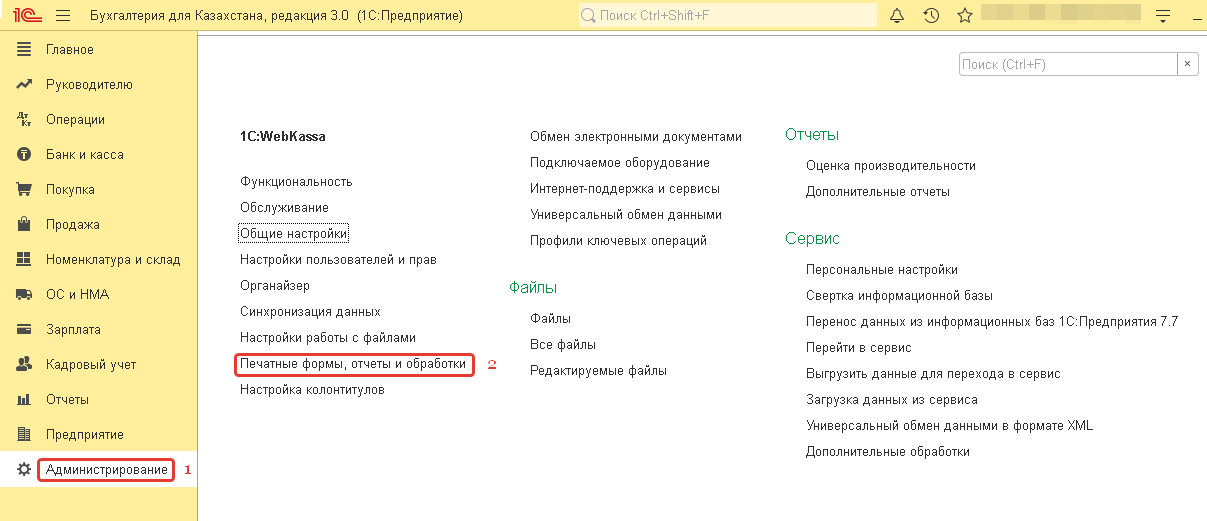Viewport: 1207px width, 521px height.
Task: Focus the Поиск (Ctrl+F) field
Action: (1068, 64)
